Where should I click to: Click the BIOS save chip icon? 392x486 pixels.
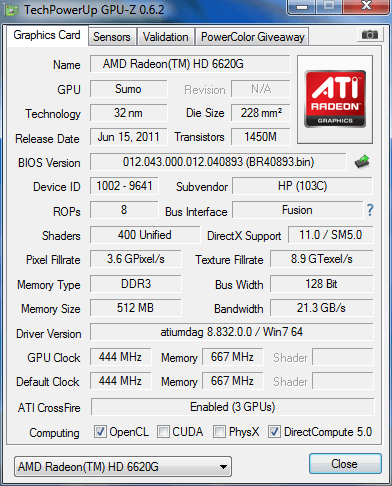[x=362, y=162]
